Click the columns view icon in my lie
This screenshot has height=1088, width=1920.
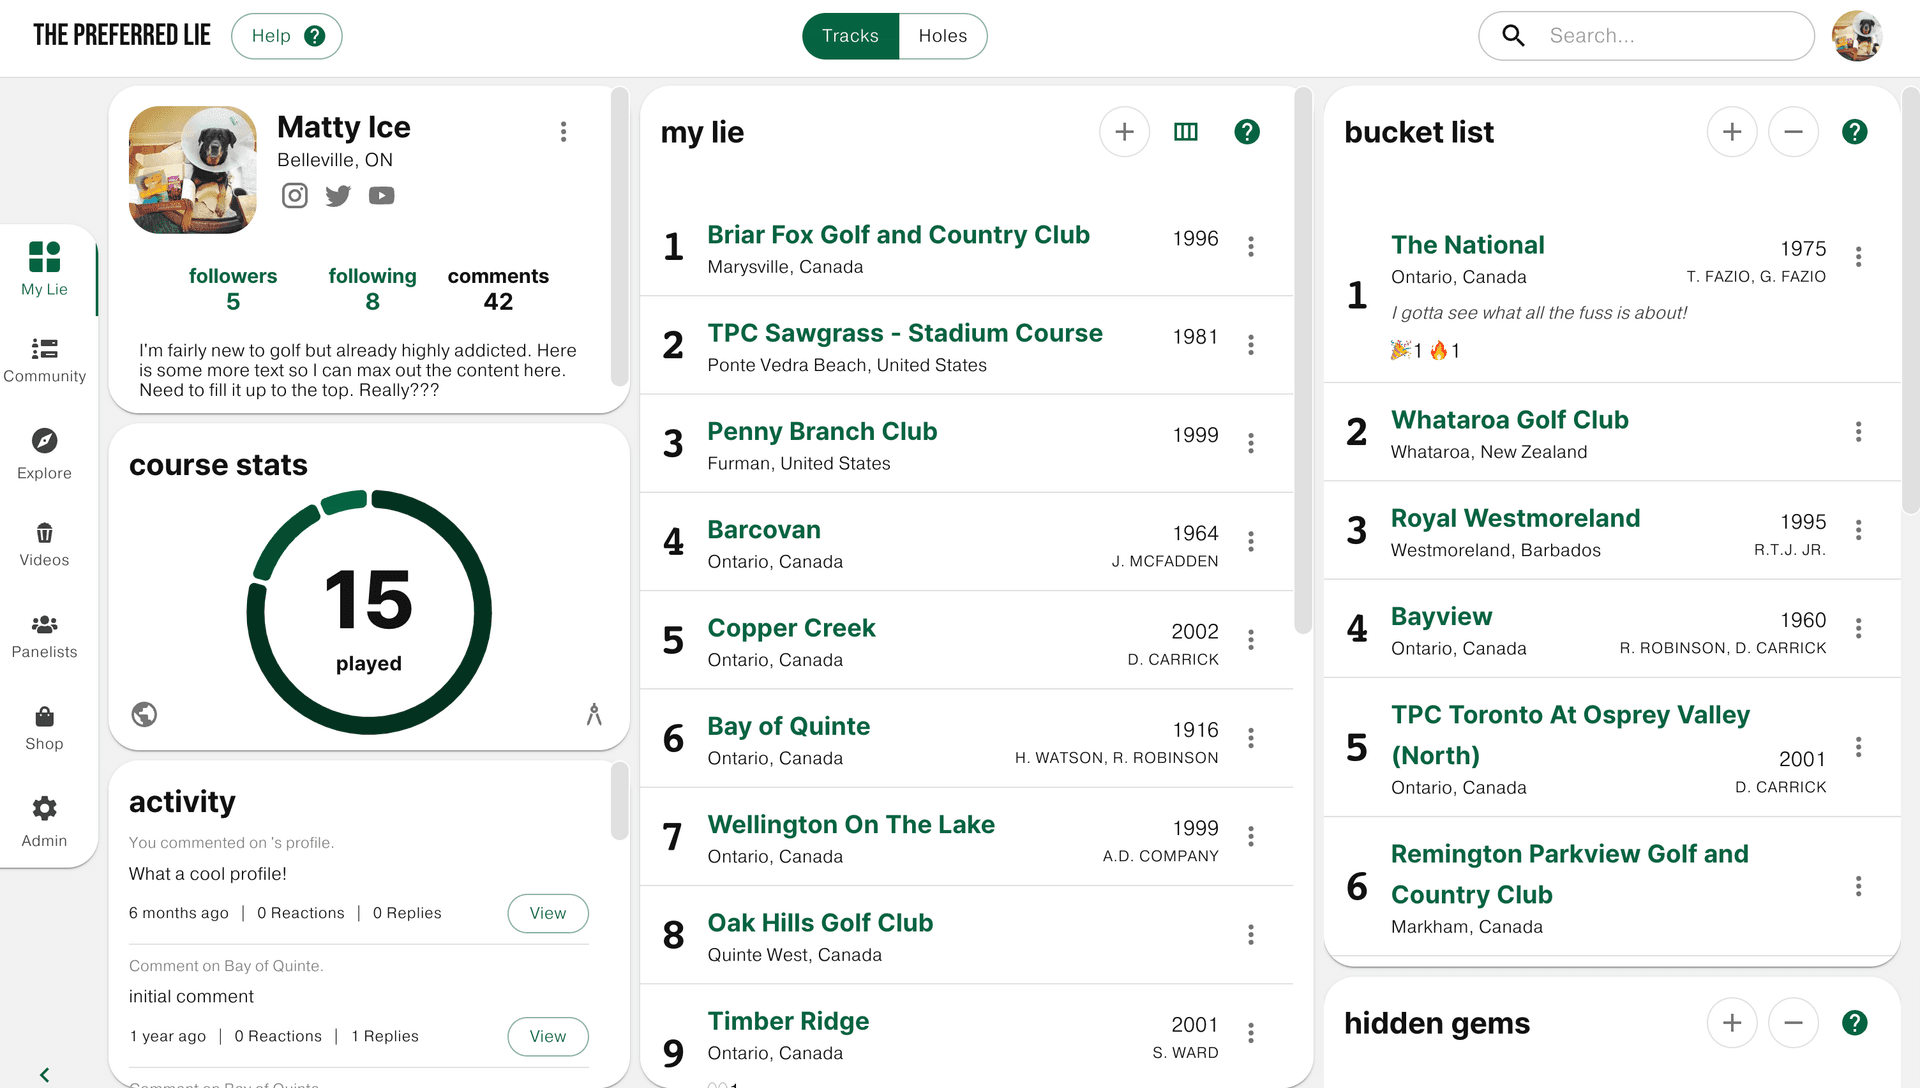click(x=1186, y=132)
